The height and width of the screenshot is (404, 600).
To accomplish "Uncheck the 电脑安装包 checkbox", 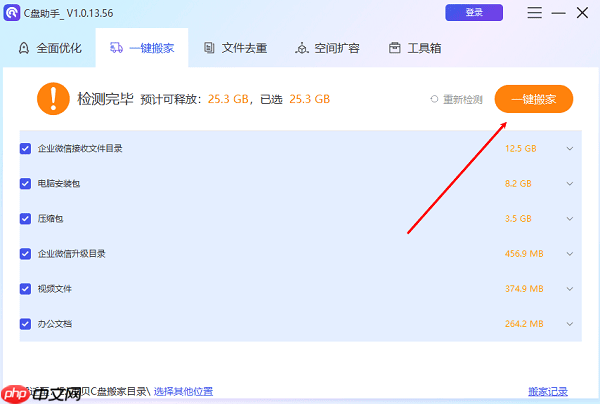I will (x=25, y=184).
